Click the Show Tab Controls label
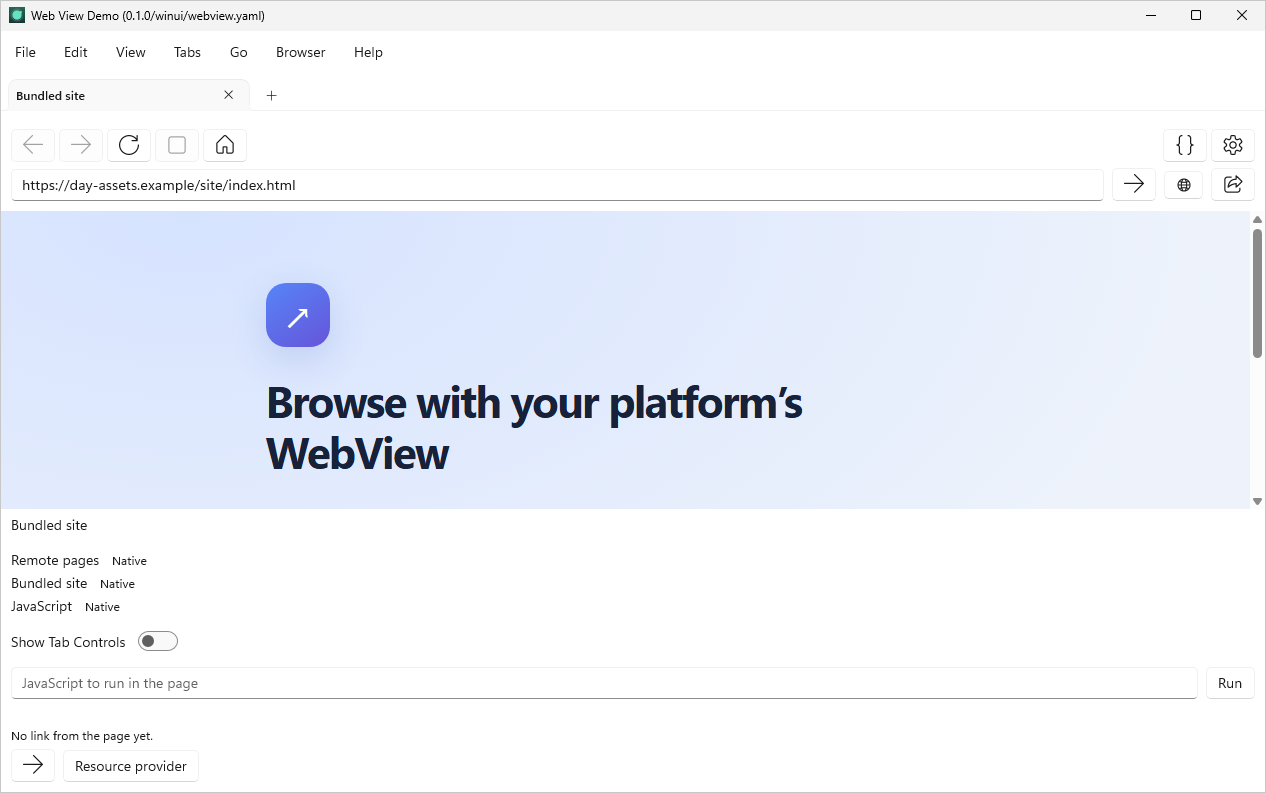Screen dimensions: 1266x793 coord(68,642)
